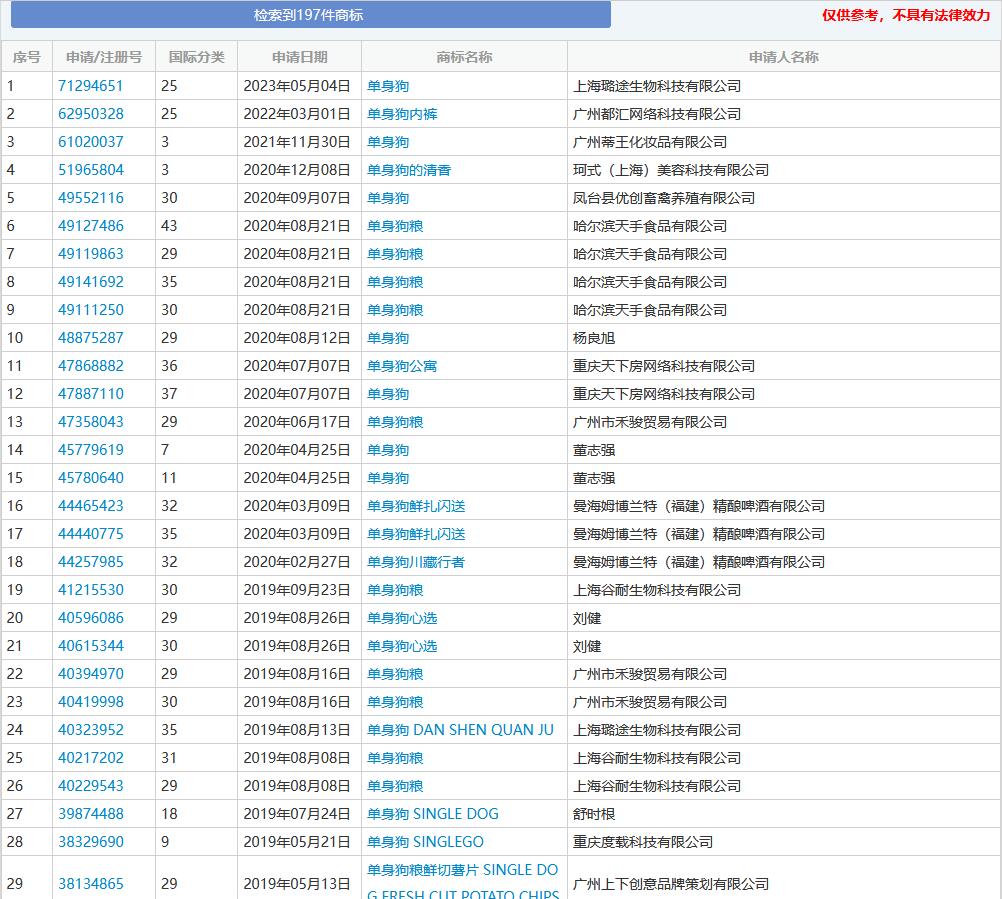Screen dimensions: 1002x899
Task: Select the 申请日期 column header
Action: tap(299, 57)
